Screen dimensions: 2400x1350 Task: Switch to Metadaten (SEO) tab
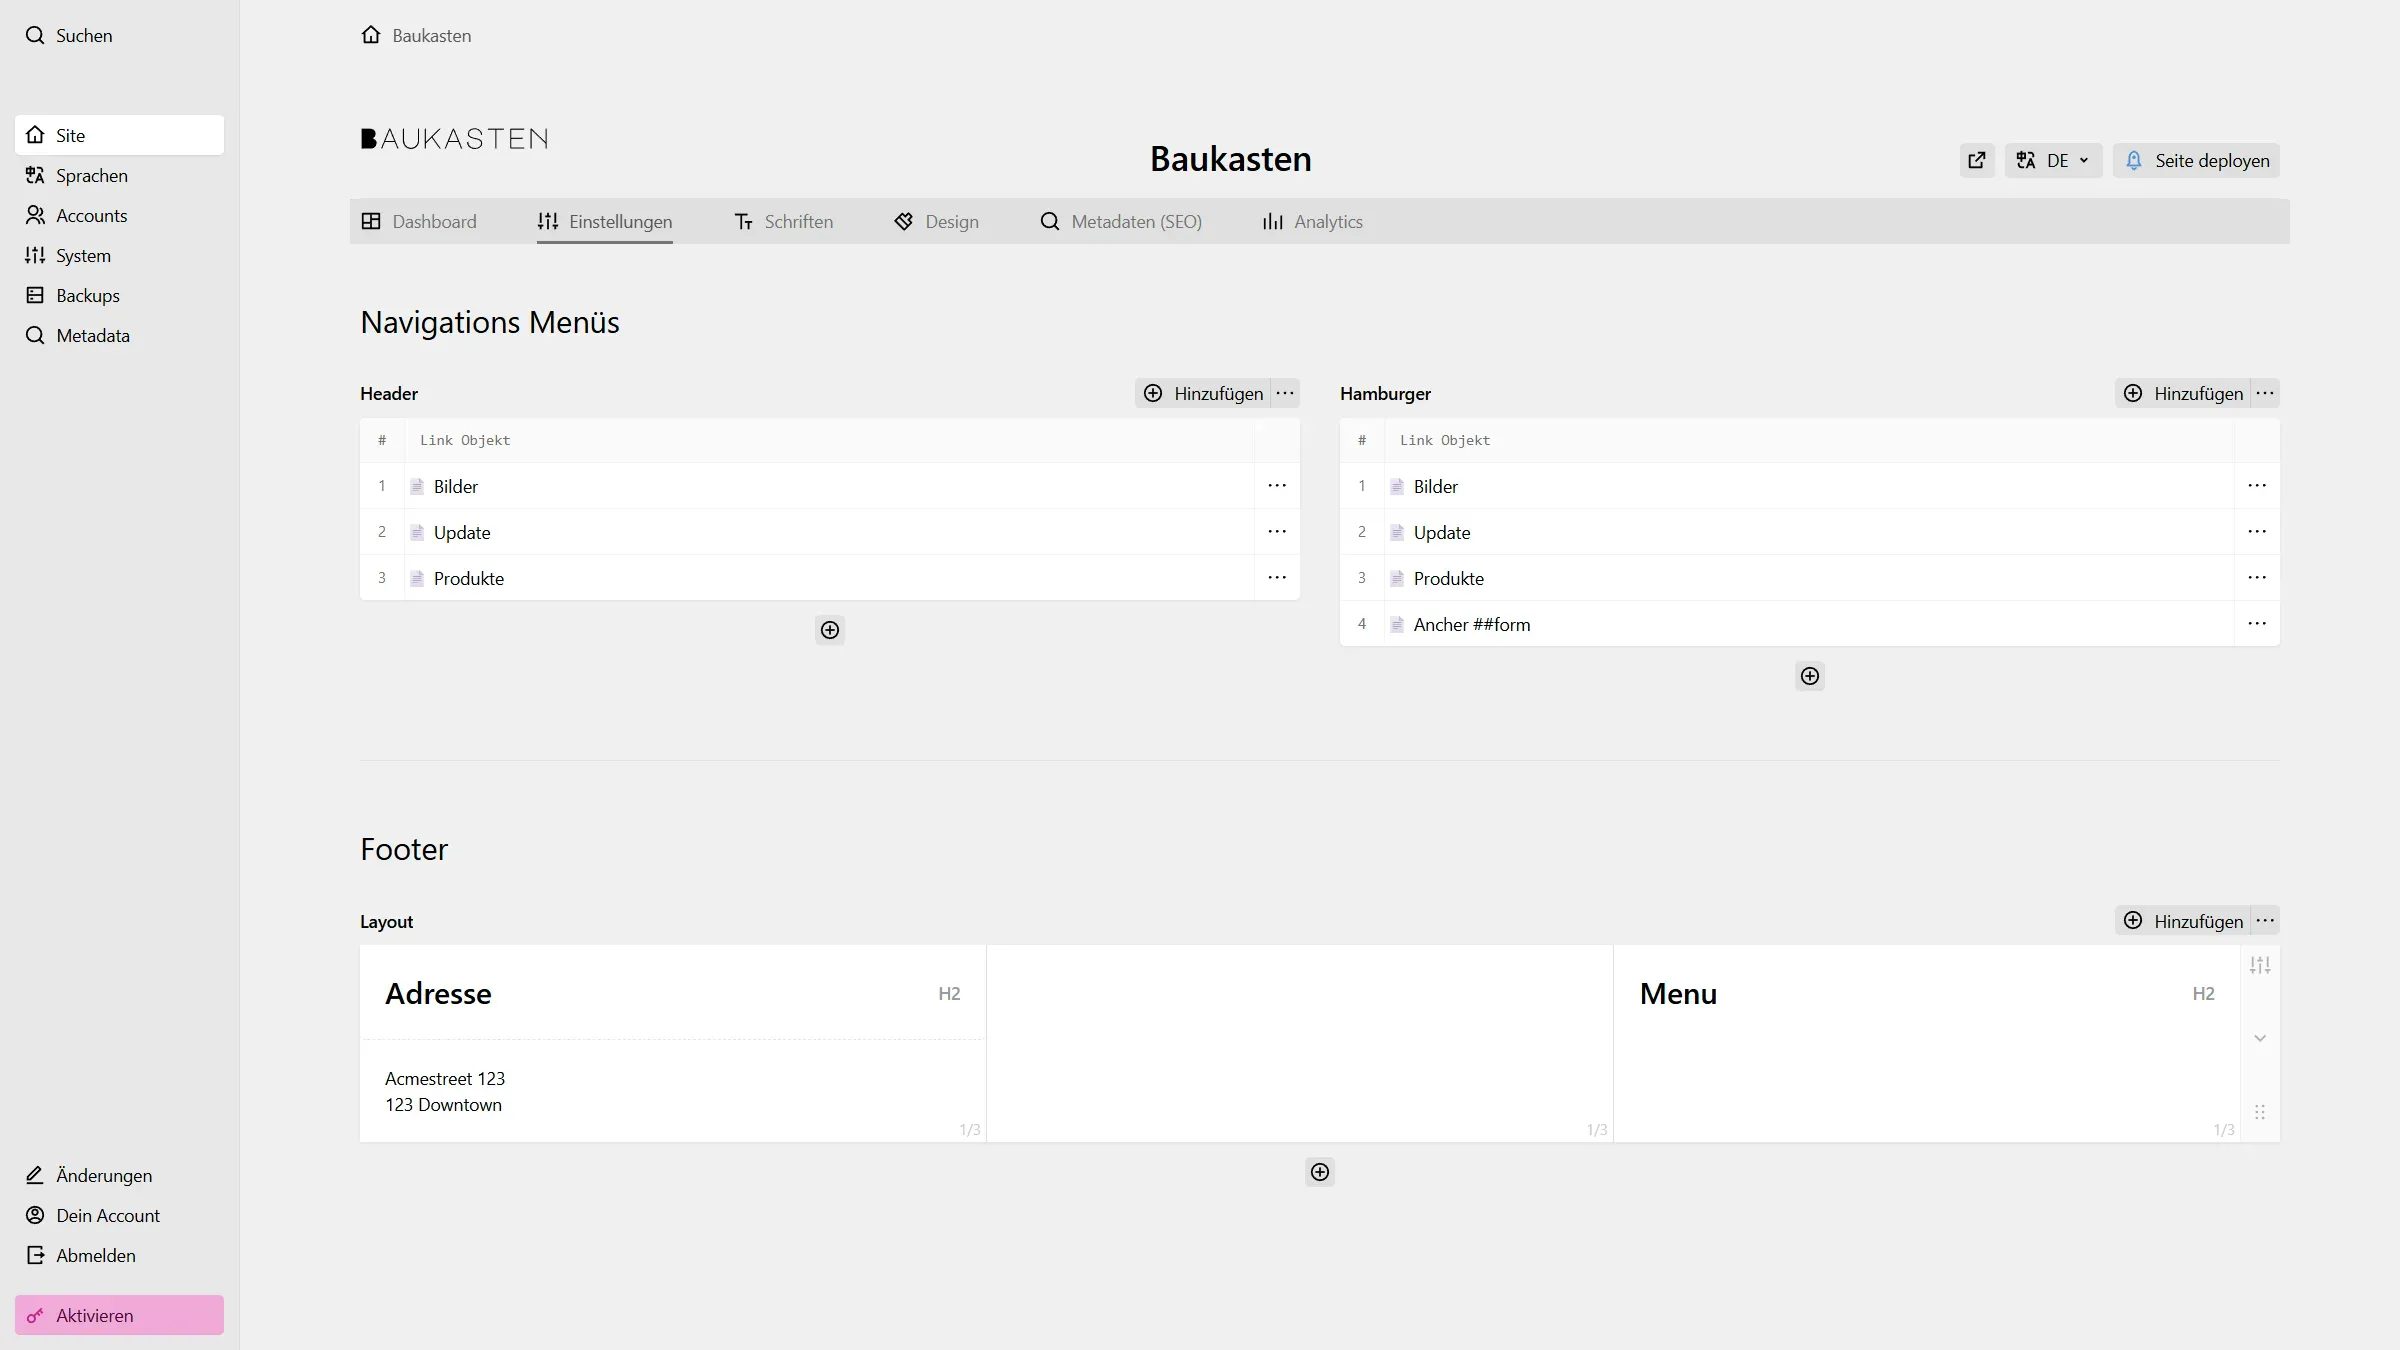(1122, 222)
